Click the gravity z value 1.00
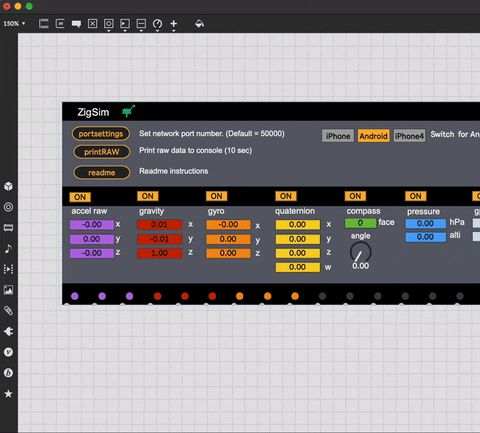Viewport: 480px width, 433px height. [x=160, y=253]
